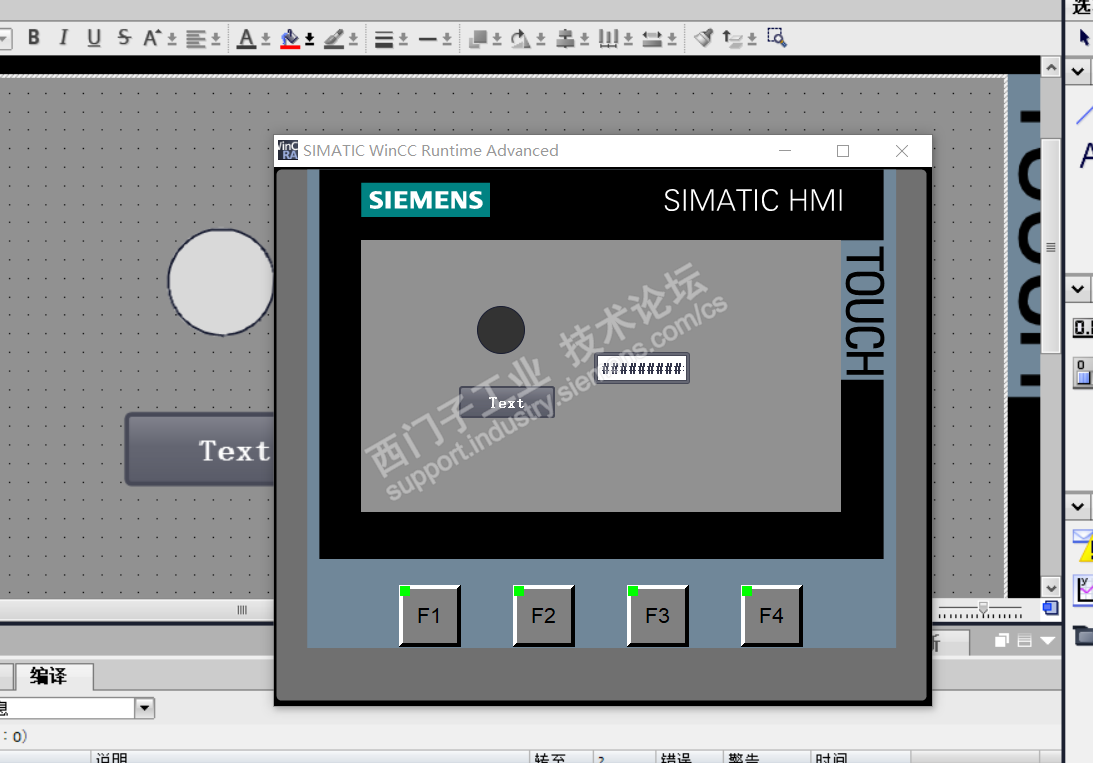Click the align objects icon
1093x763 pixels.
click(x=565, y=38)
